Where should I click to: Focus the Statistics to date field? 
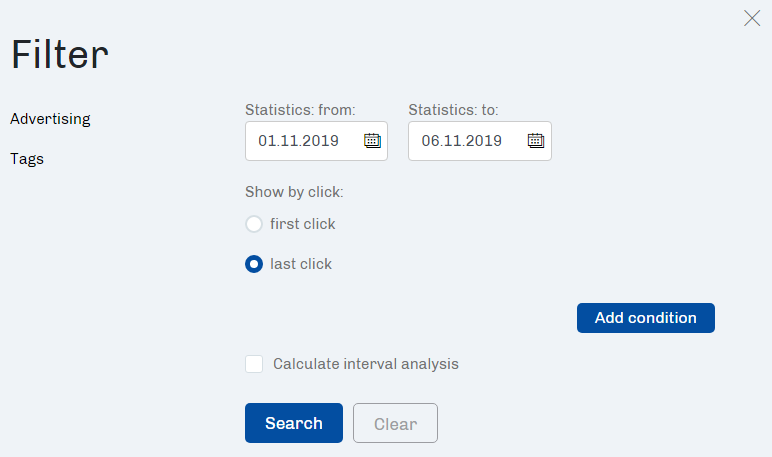point(480,141)
